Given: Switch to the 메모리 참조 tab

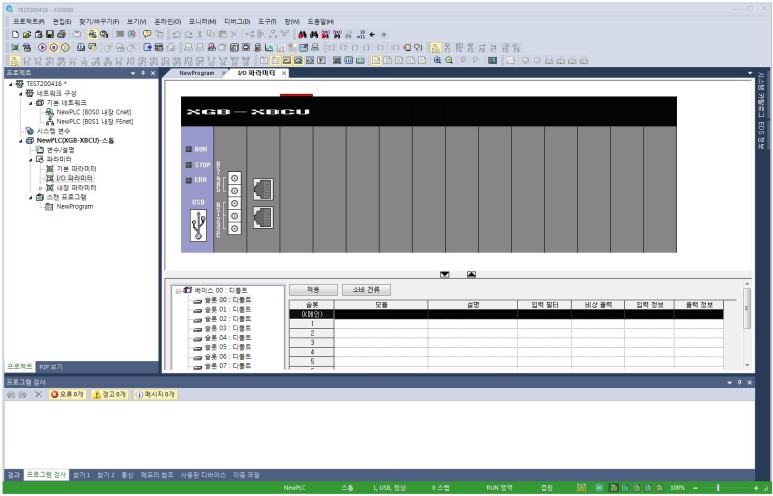Looking at the screenshot, I should coord(157,475).
